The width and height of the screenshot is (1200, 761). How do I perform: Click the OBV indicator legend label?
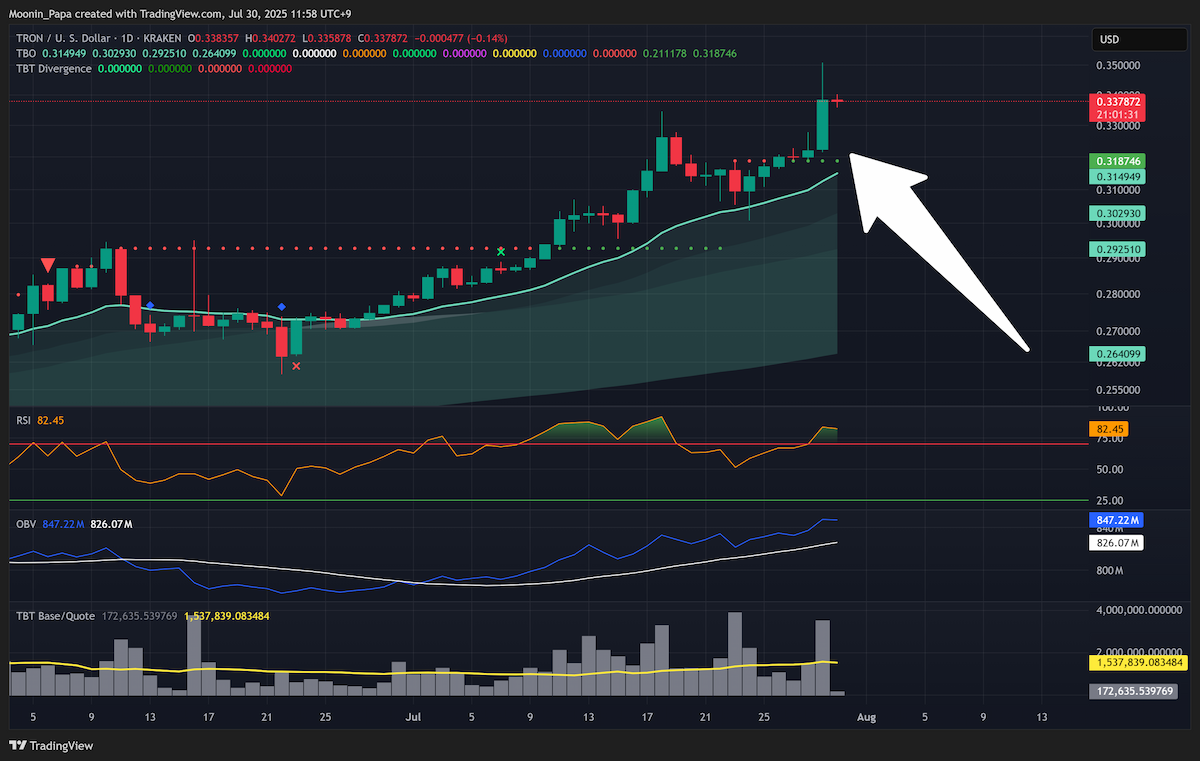click(x=26, y=522)
